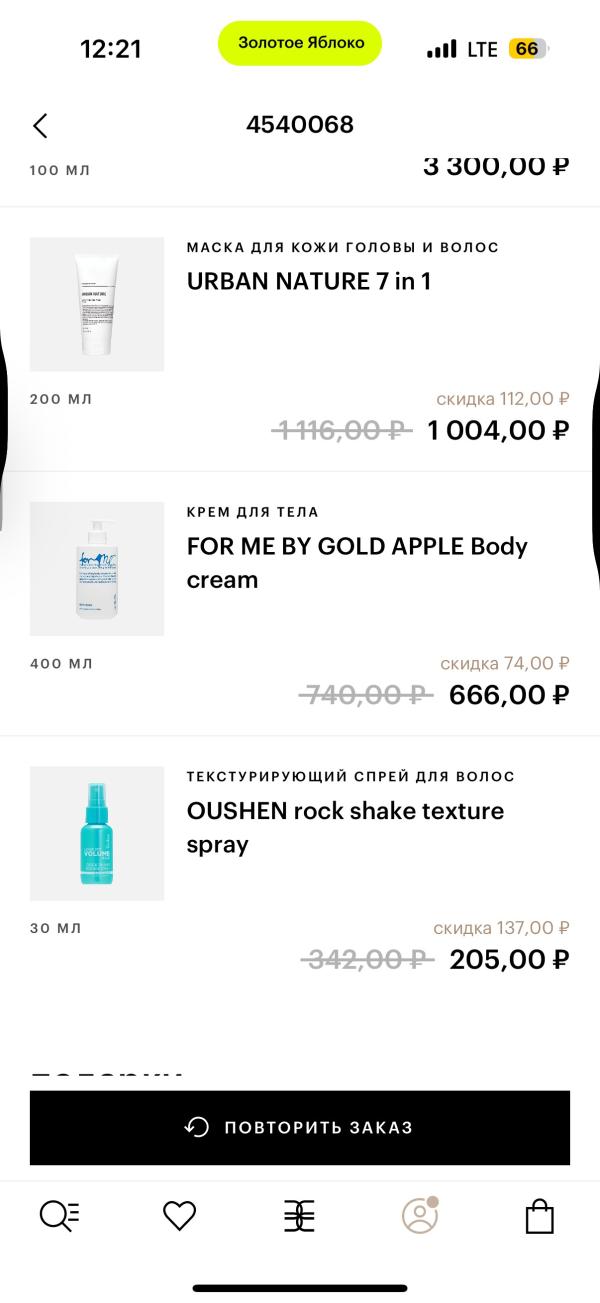Tap the 1 004,00 ₽ discounted price
600x1303 pixels.
[x=498, y=430]
